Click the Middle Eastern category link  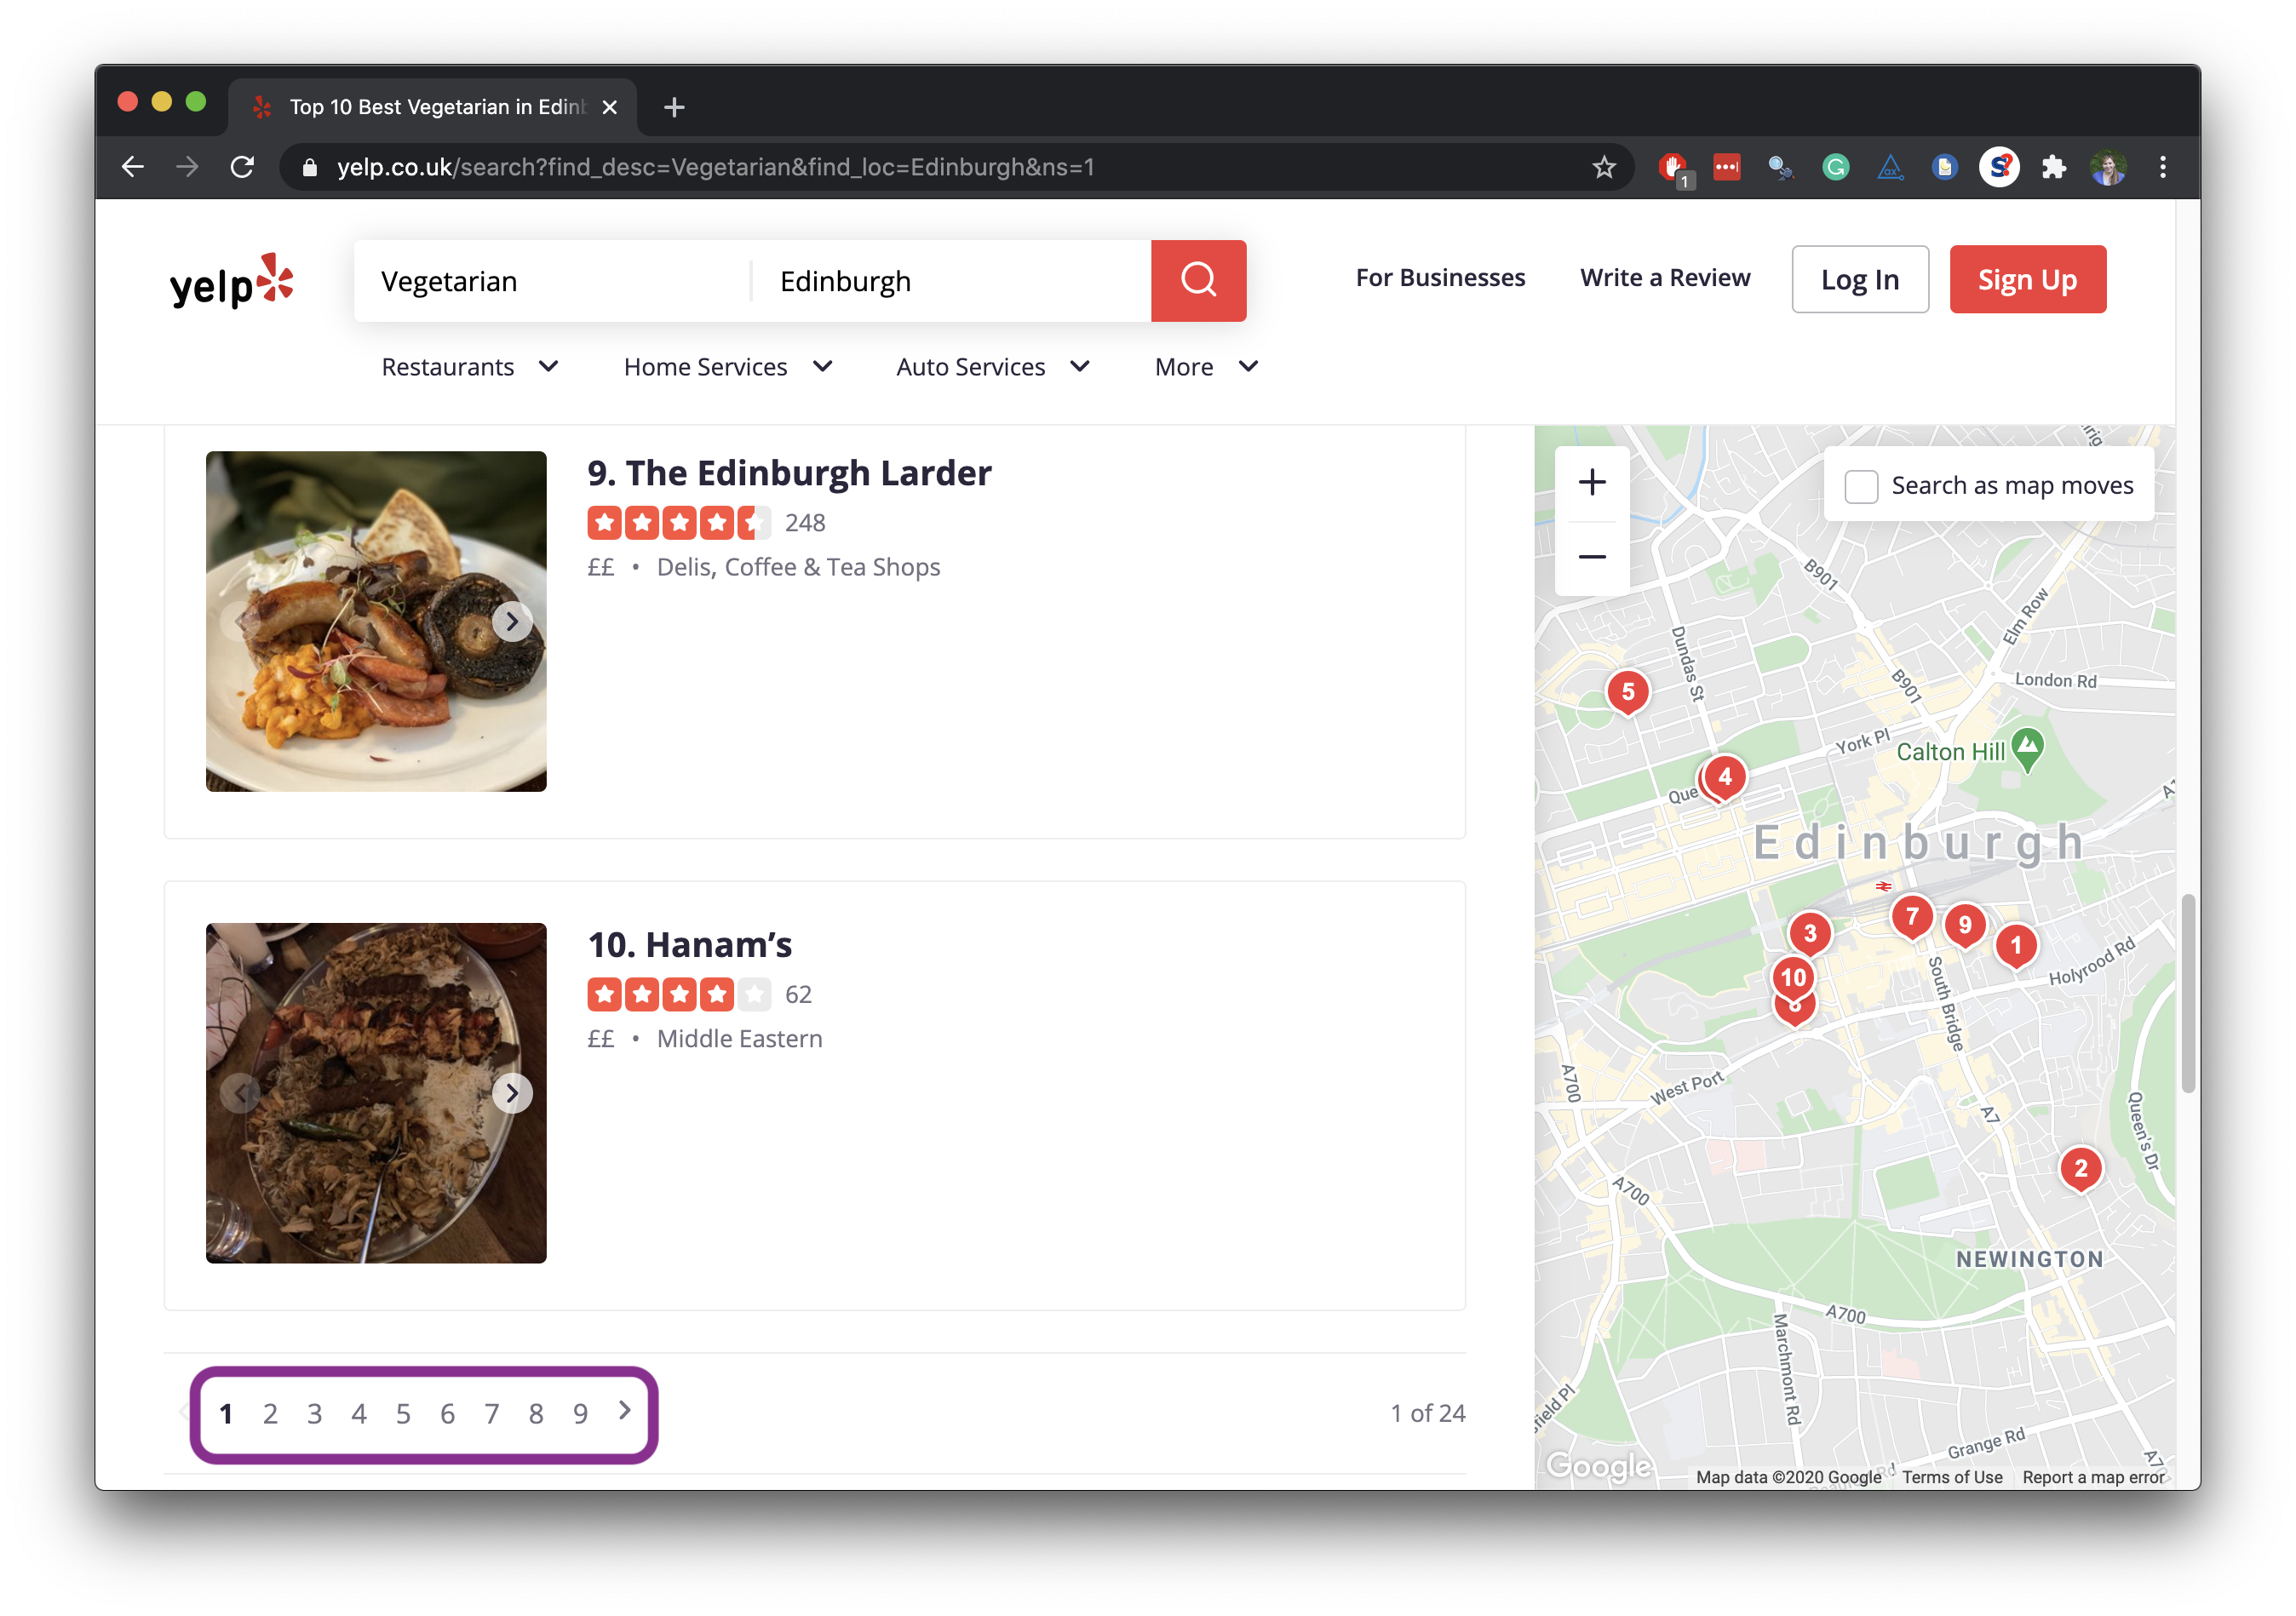tap(739, 1038)
